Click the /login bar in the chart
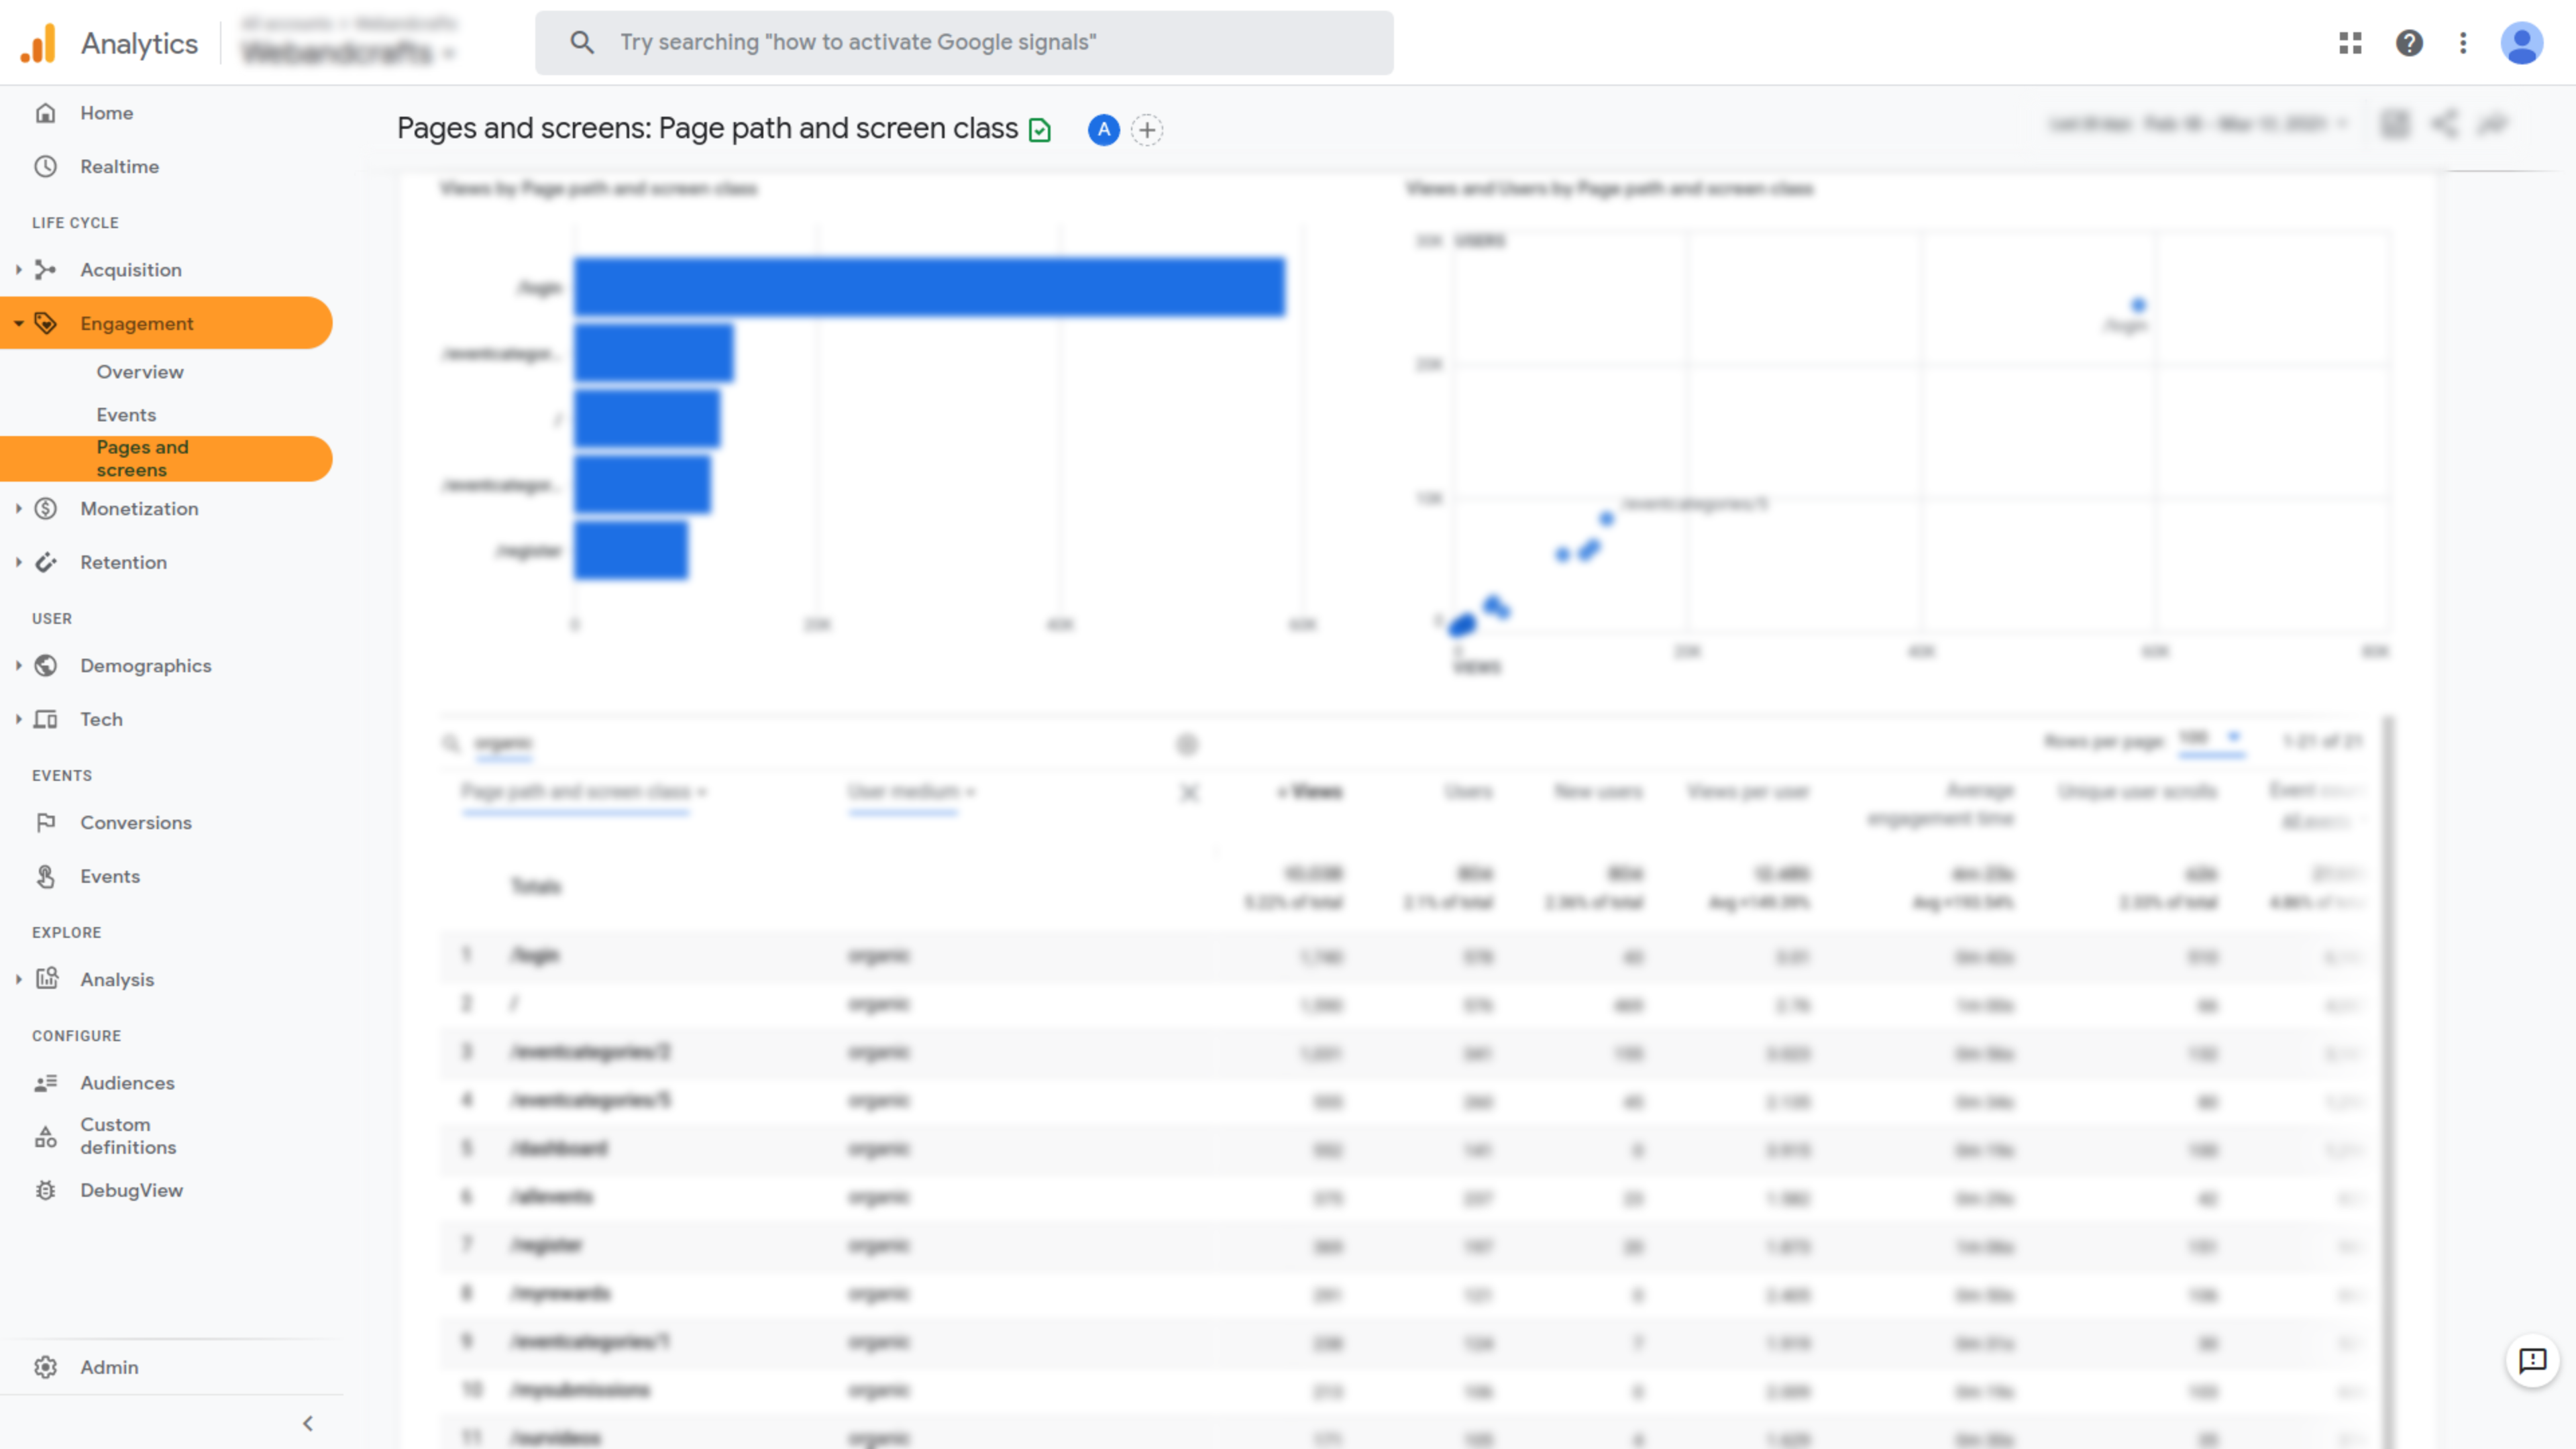Screen dimensions: 2576x1449 coord(929,287)
